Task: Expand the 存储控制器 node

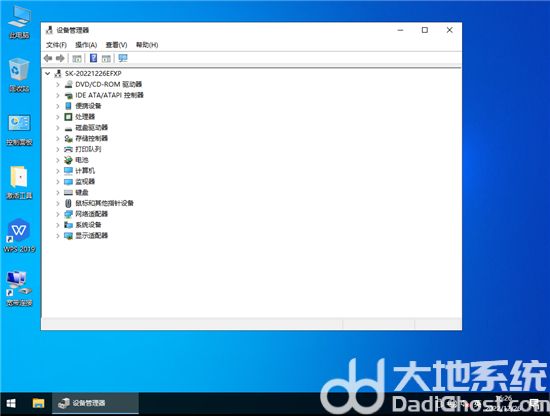Action: [x=58, y=139]
